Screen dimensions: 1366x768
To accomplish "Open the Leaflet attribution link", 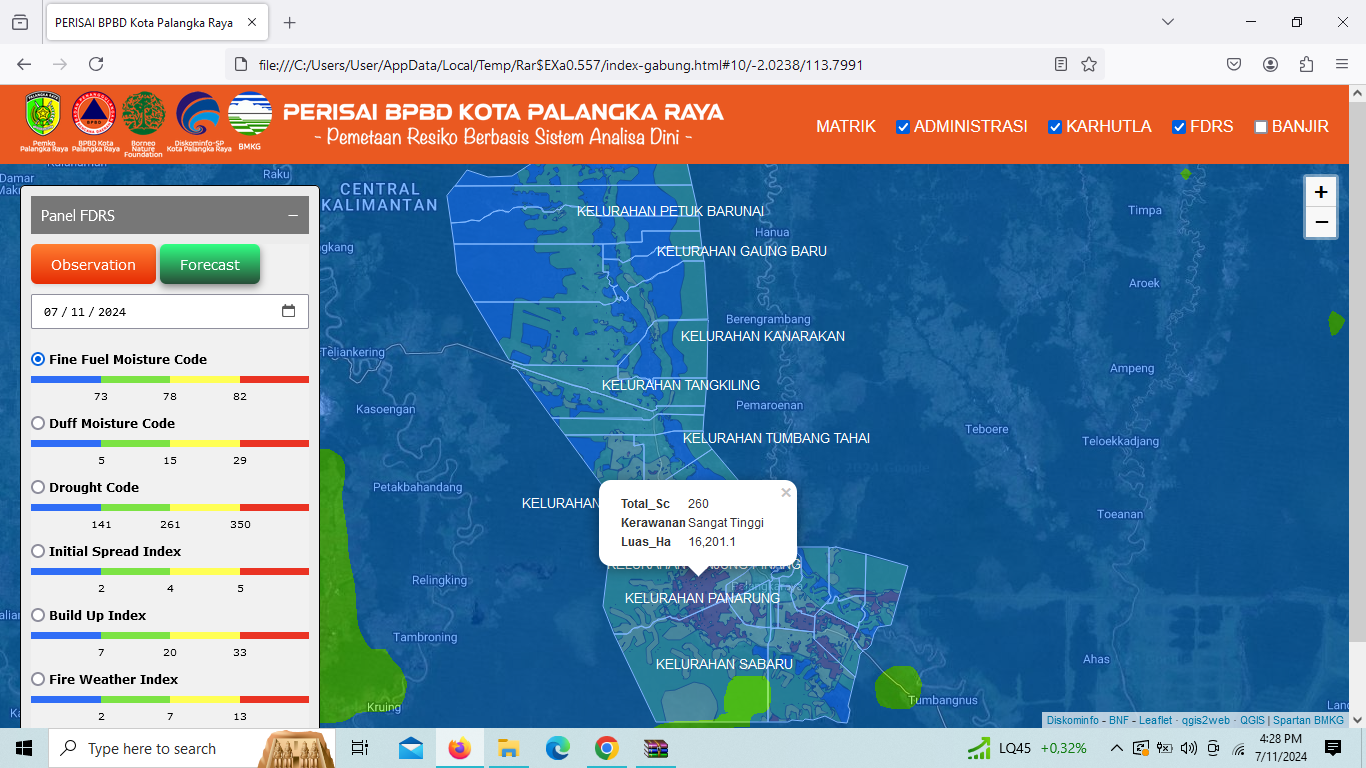I will (1156, 720).
